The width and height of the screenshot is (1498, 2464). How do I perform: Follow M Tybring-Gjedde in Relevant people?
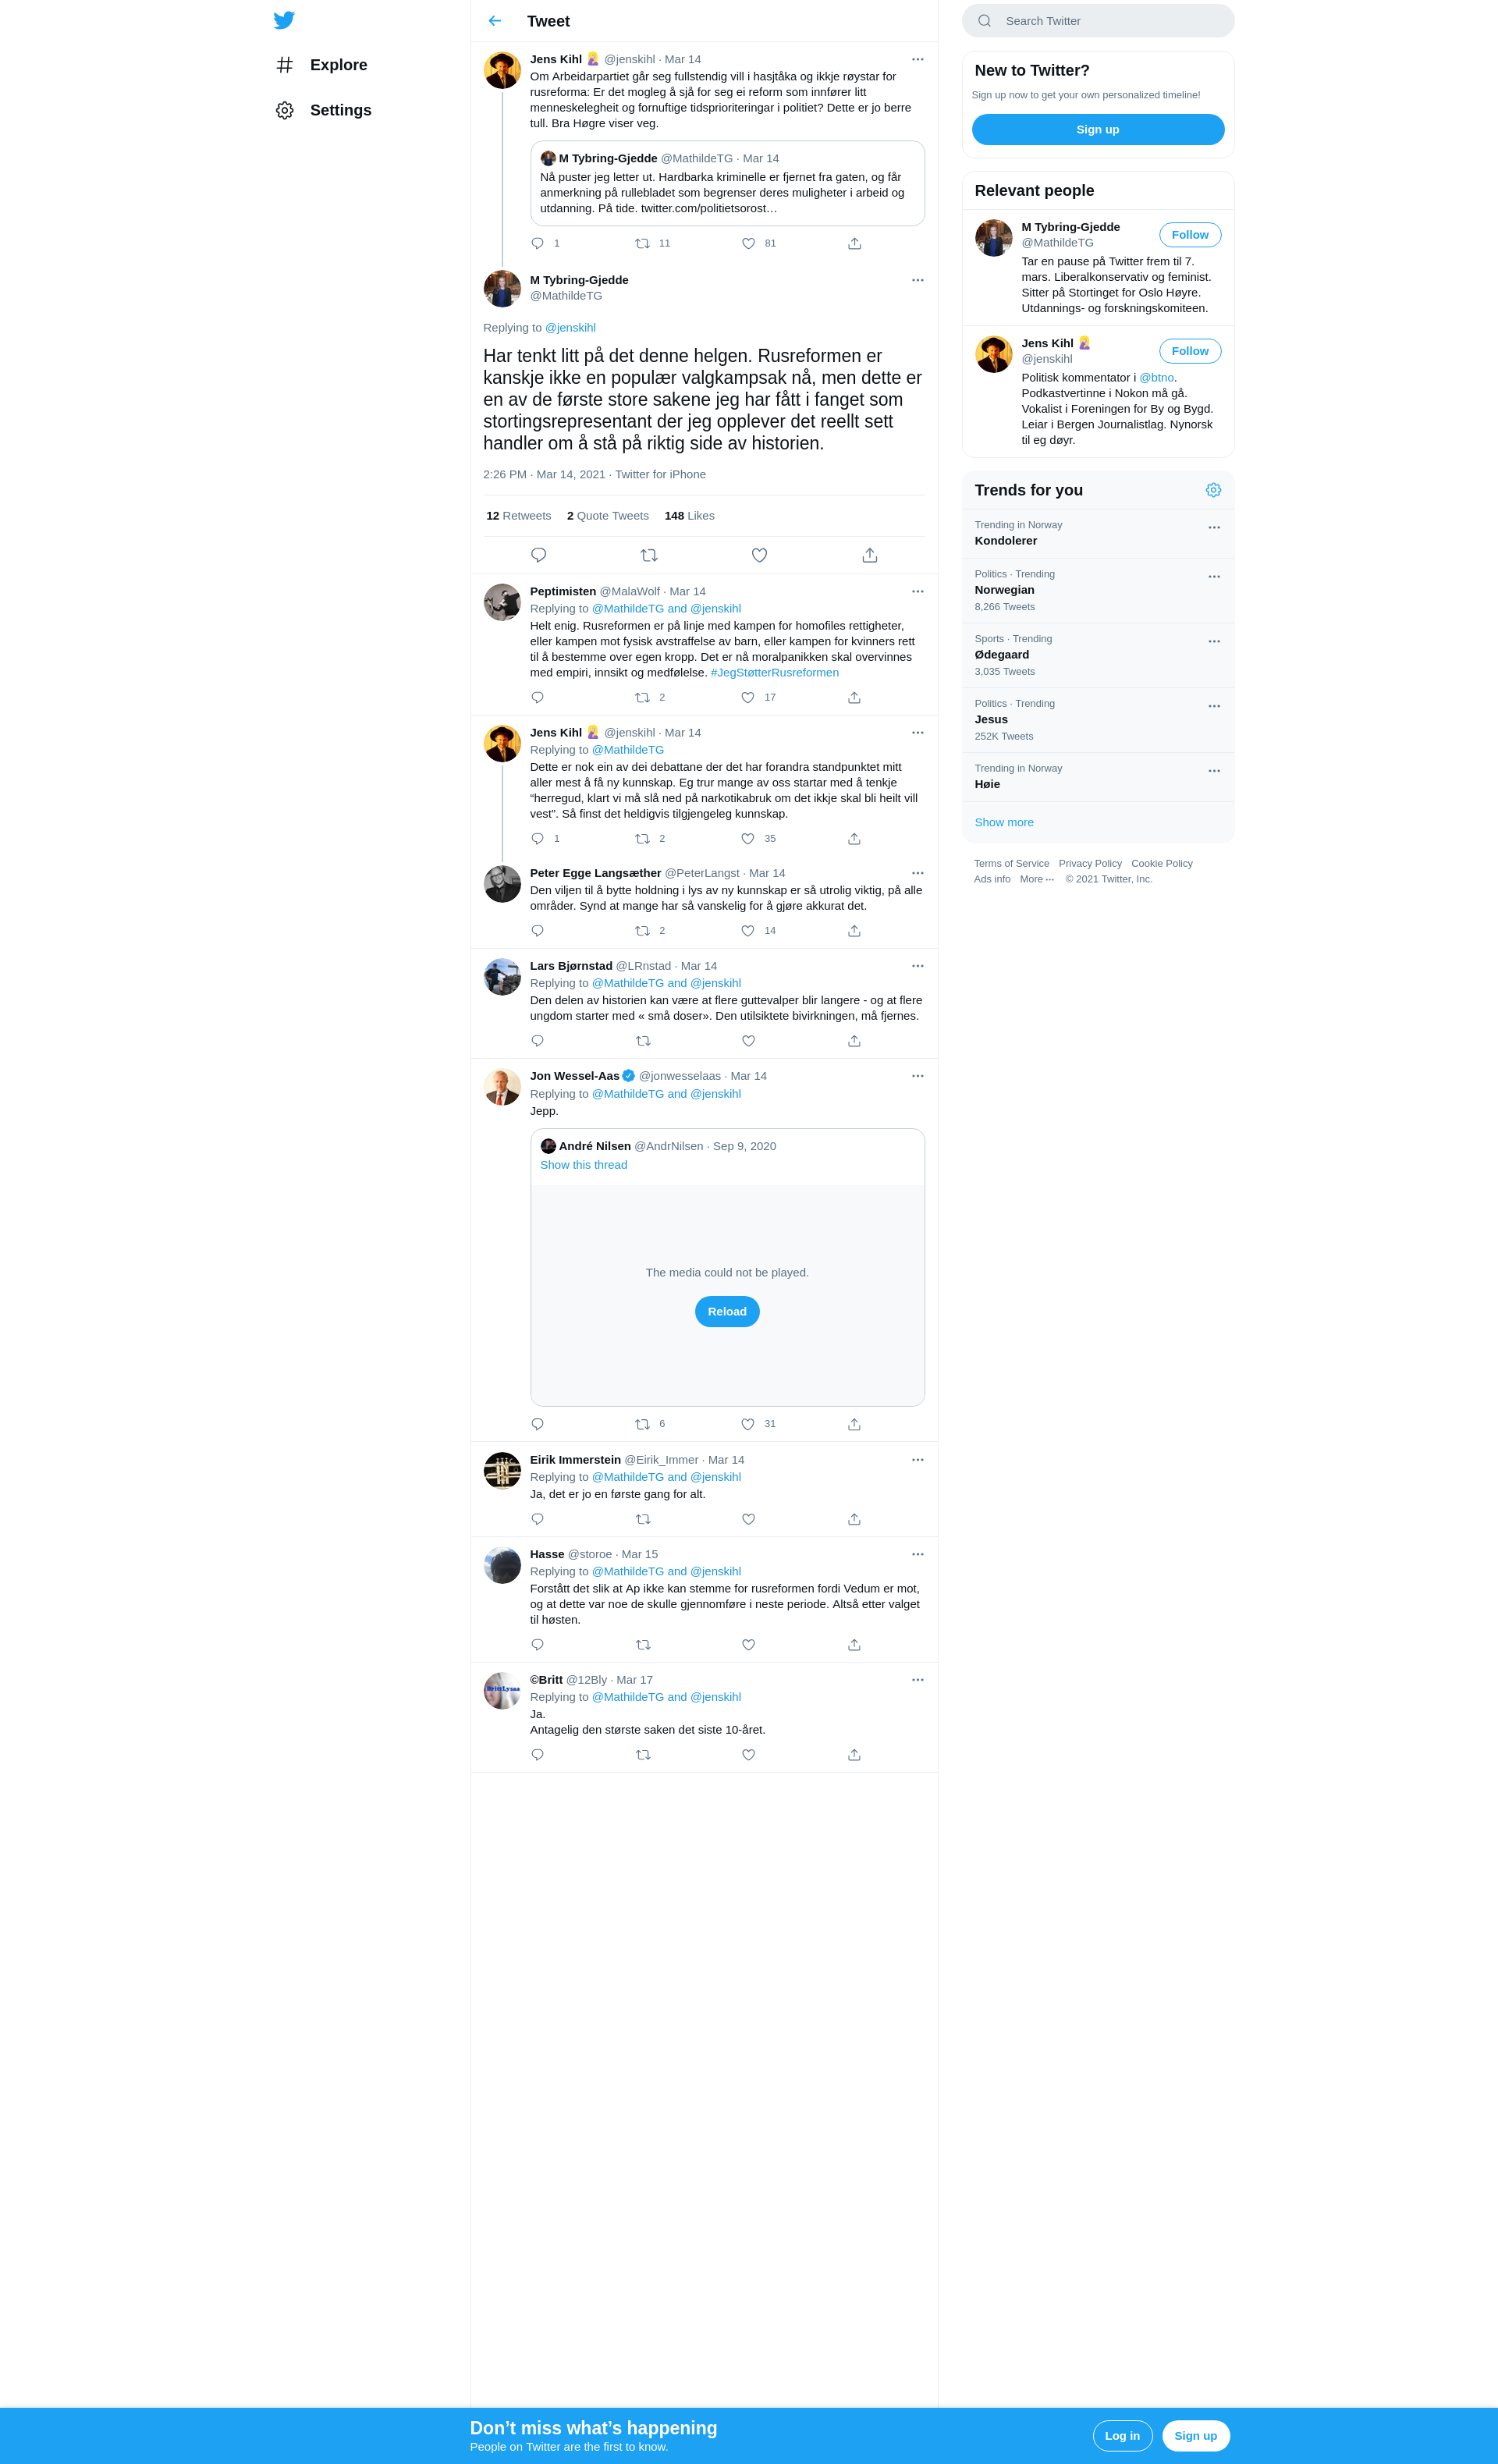[x=1190, y=235]
